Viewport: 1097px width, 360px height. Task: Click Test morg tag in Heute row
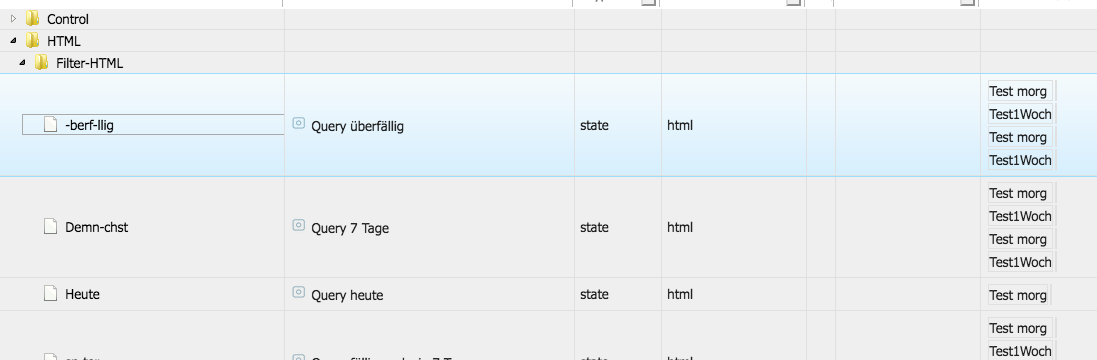tap(1019, 295)
